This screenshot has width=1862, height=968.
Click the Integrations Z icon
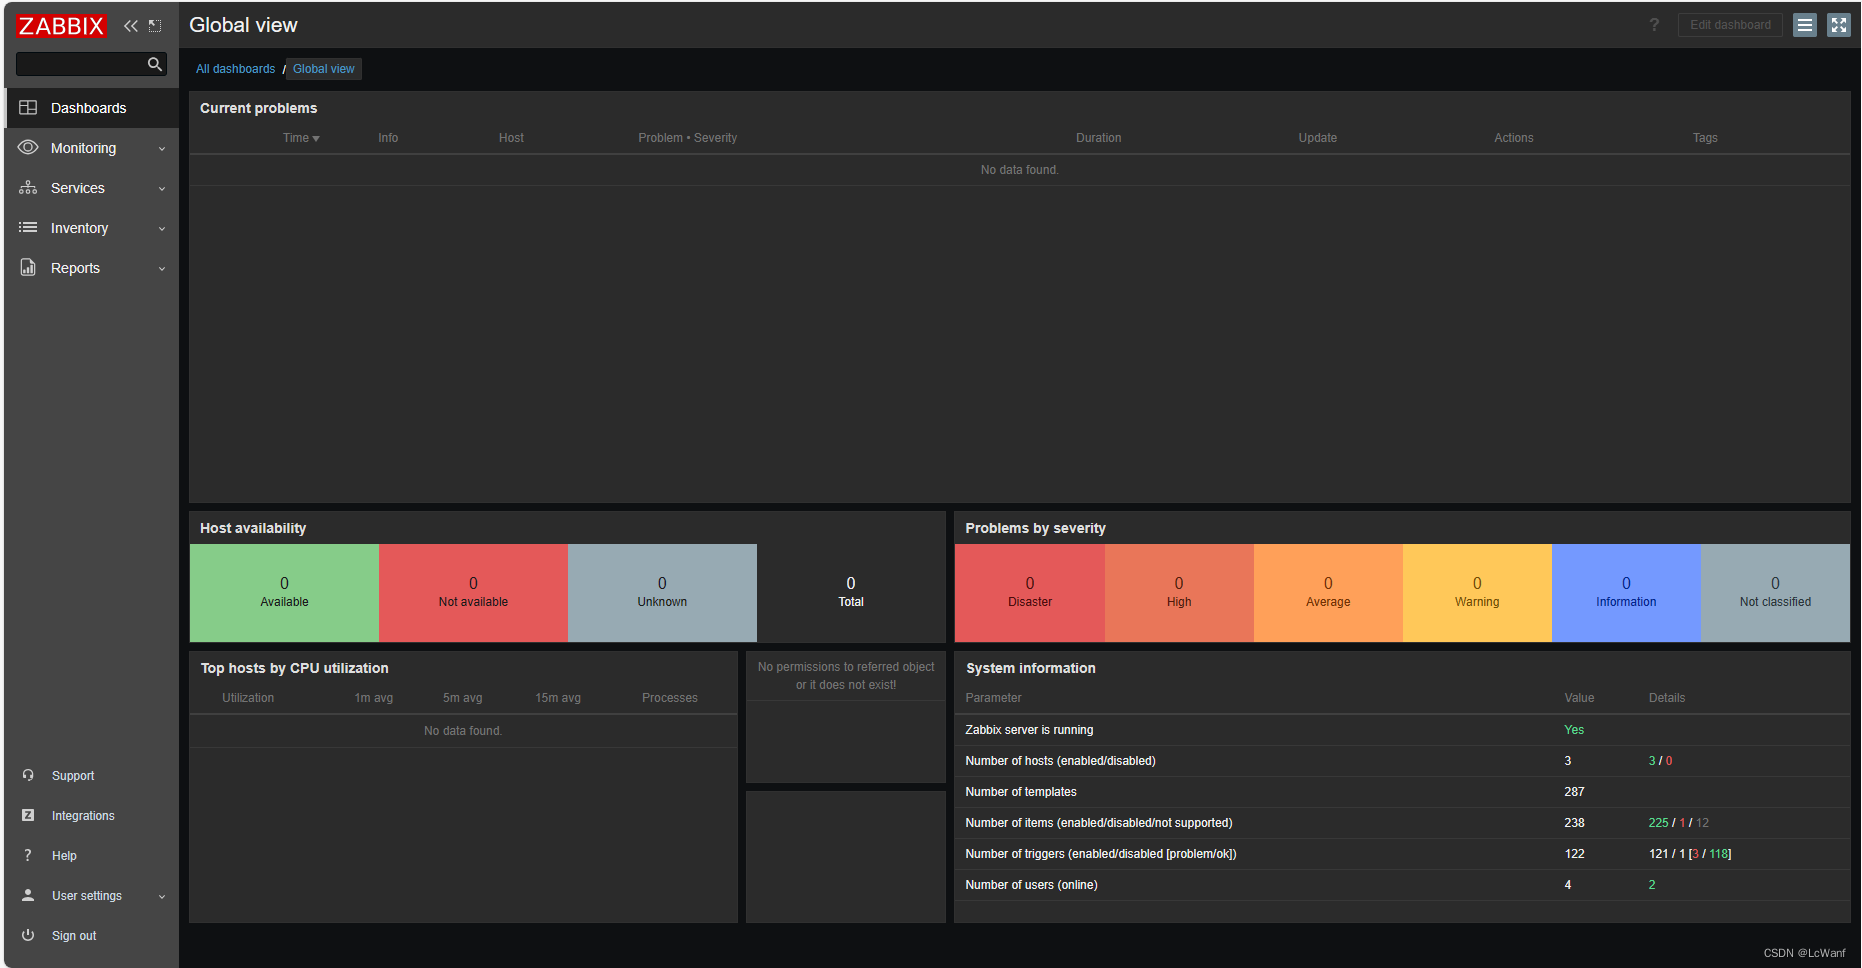coord(28,815)
